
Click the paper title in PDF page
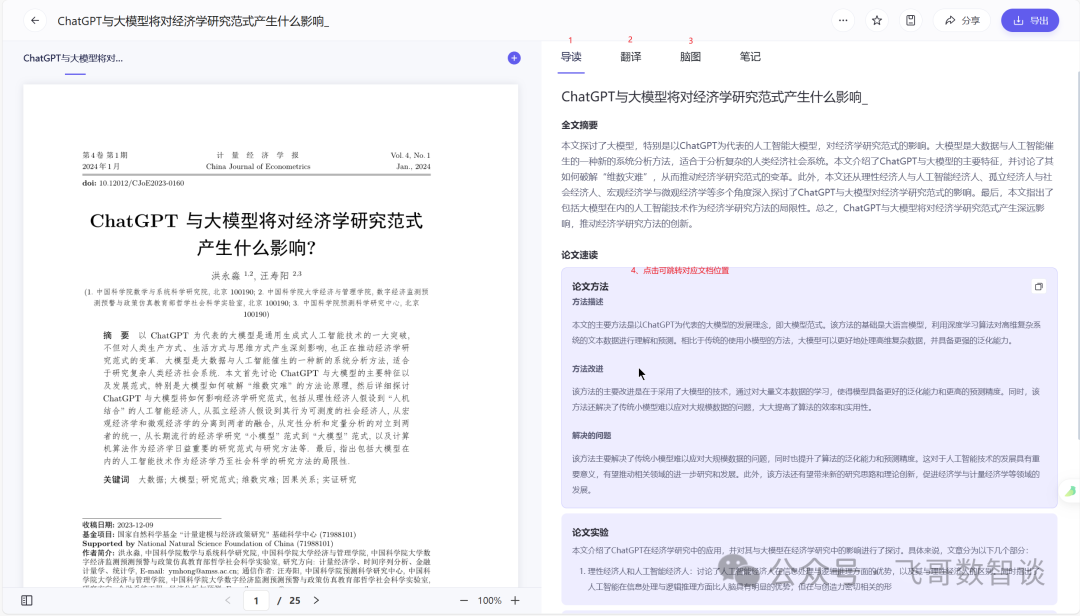[256, 234]
